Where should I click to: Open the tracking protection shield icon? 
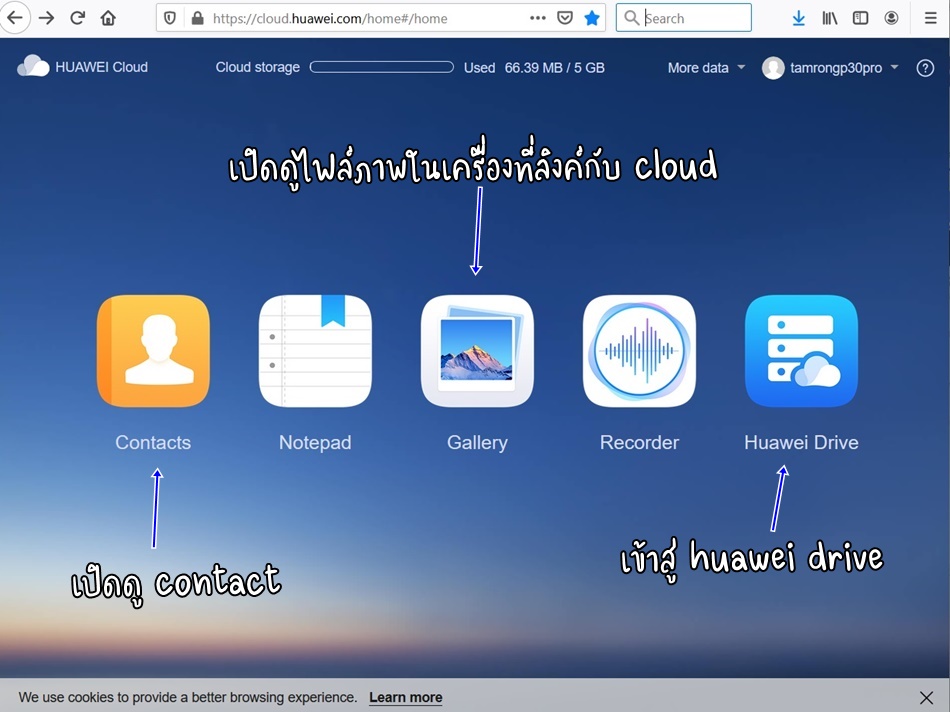point(170,18)
